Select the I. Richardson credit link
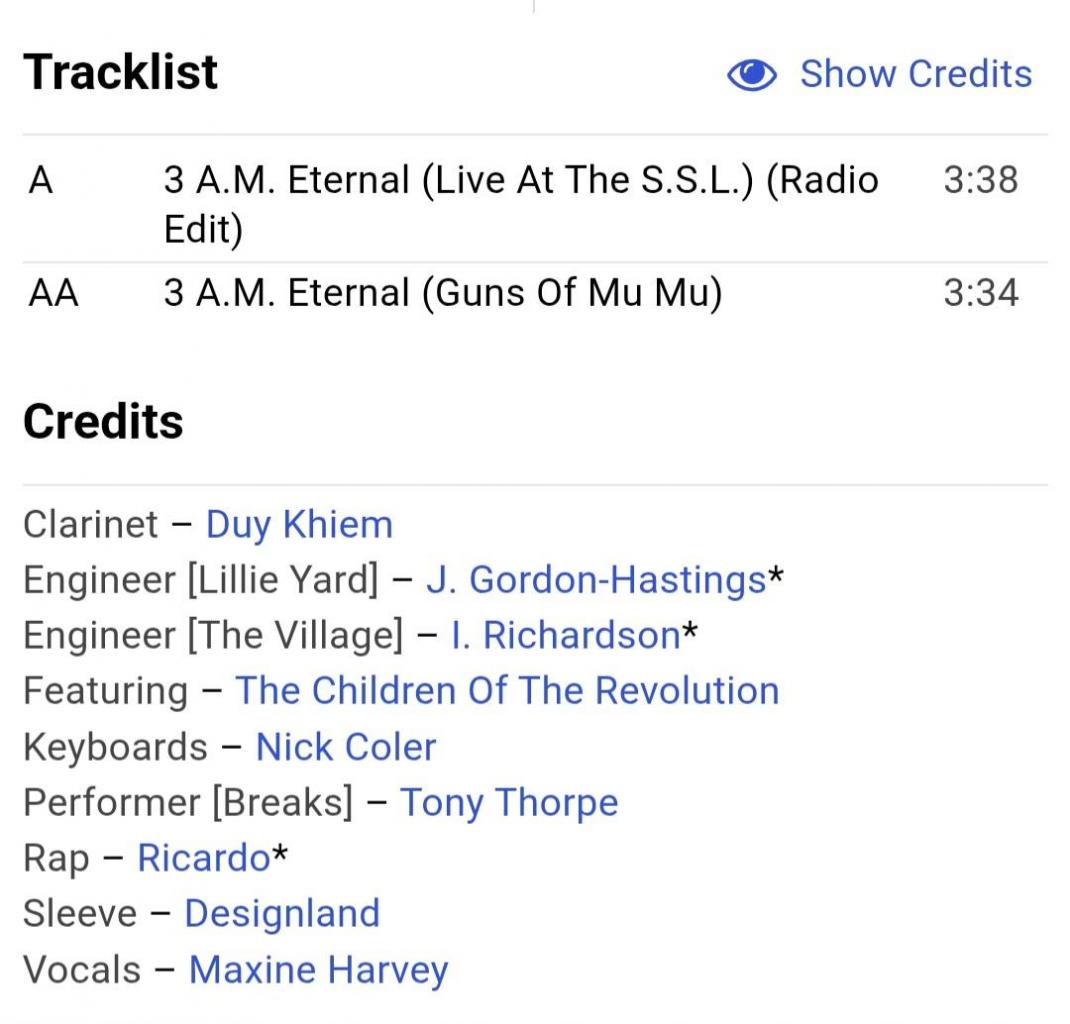This screenshot has width=1070, height=1024. [x=566, y=636]
